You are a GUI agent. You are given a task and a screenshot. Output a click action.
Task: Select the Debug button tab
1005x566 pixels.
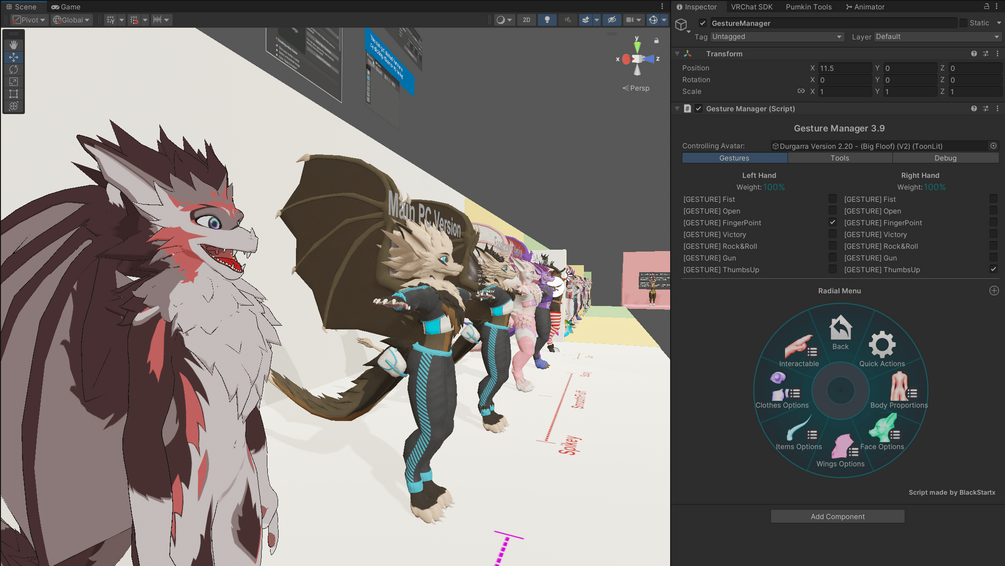coord(945,158)
